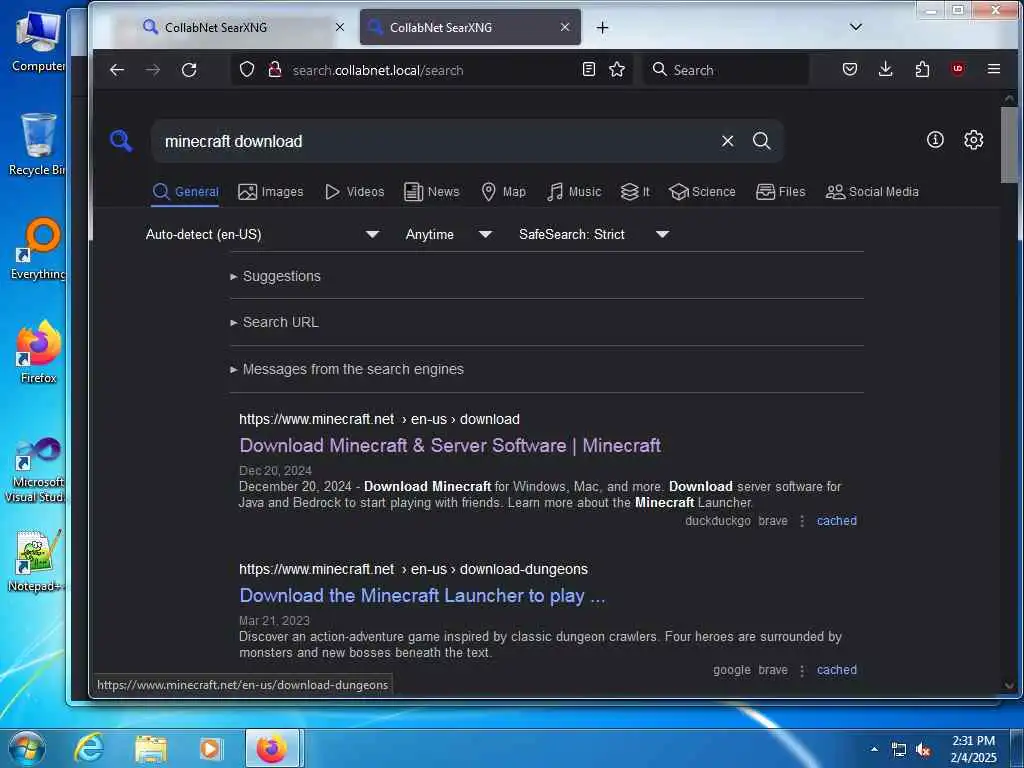Launch Internet Explorer from taskbar

[x=89, y=748]
